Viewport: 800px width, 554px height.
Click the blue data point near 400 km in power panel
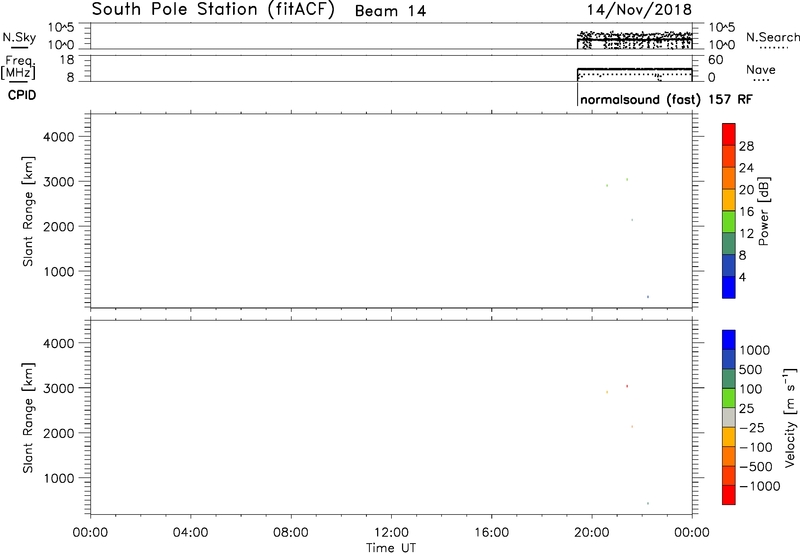(x=648, y=297)
